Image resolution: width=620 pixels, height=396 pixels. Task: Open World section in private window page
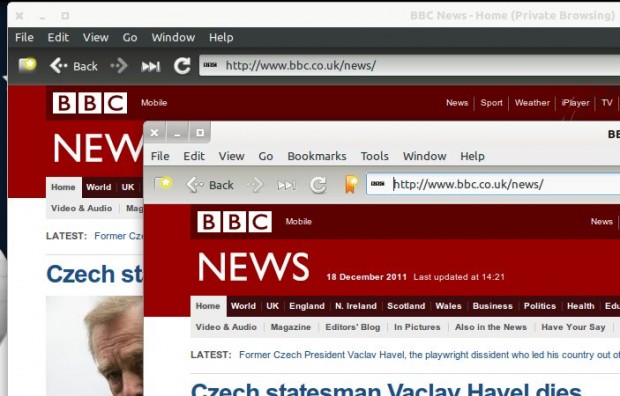98,187
